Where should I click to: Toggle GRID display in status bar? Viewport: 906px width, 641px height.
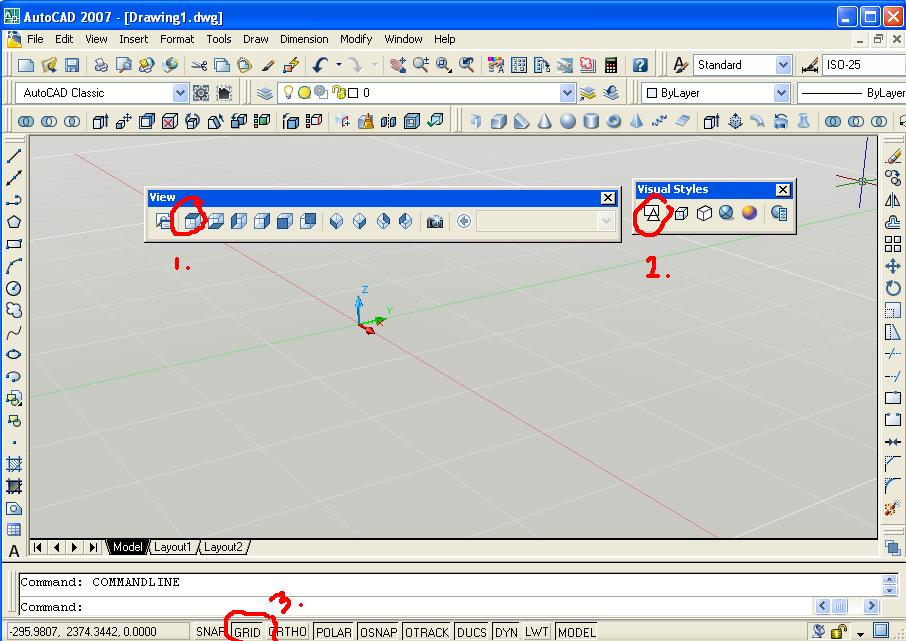[247, 632]
